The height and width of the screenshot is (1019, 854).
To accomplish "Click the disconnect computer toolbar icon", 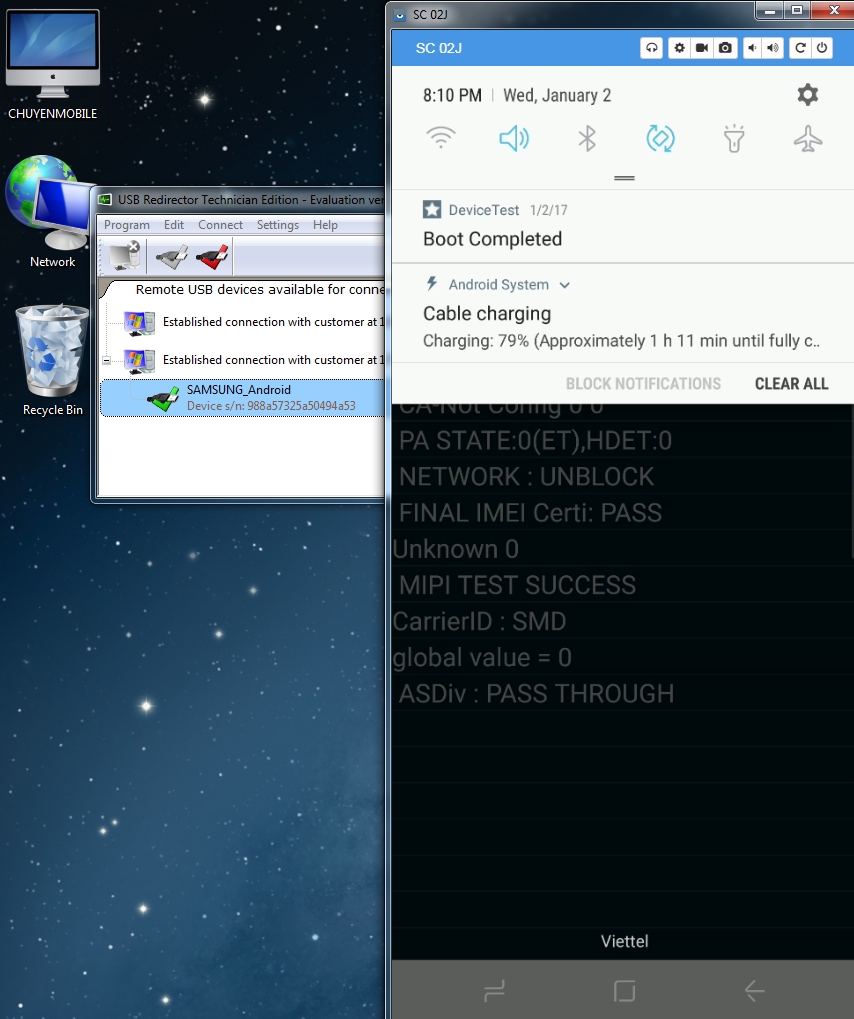I will point(125,255).
